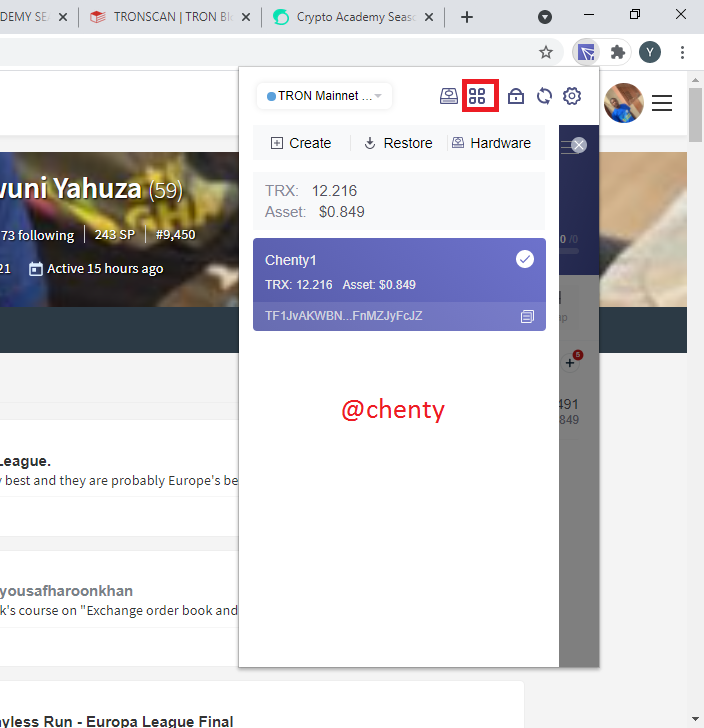
Task: Click the TRX balance 12.216 in summary
Action: pos(334,191)
